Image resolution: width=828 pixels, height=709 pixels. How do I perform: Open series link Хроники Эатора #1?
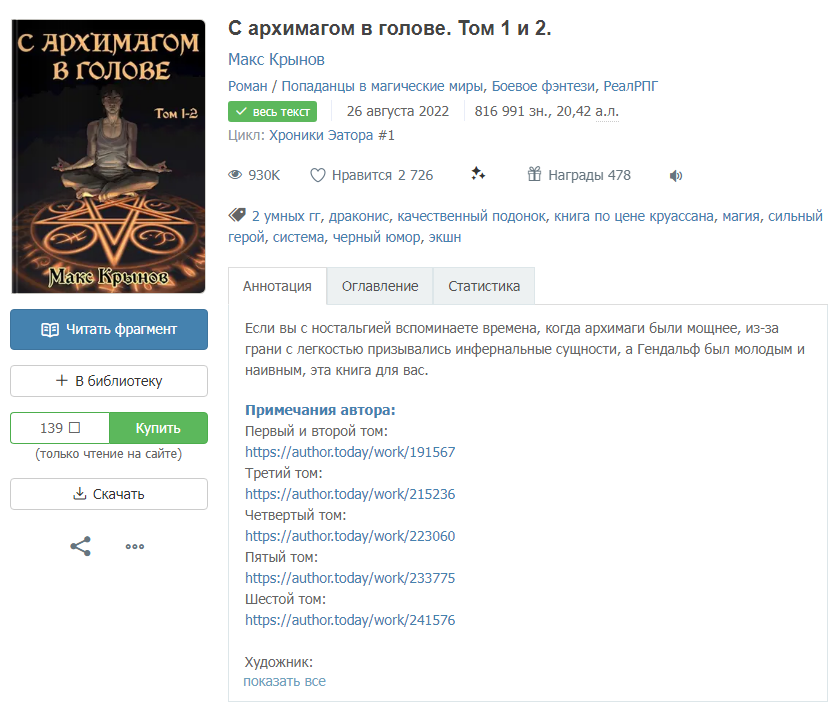coord(332,135)
